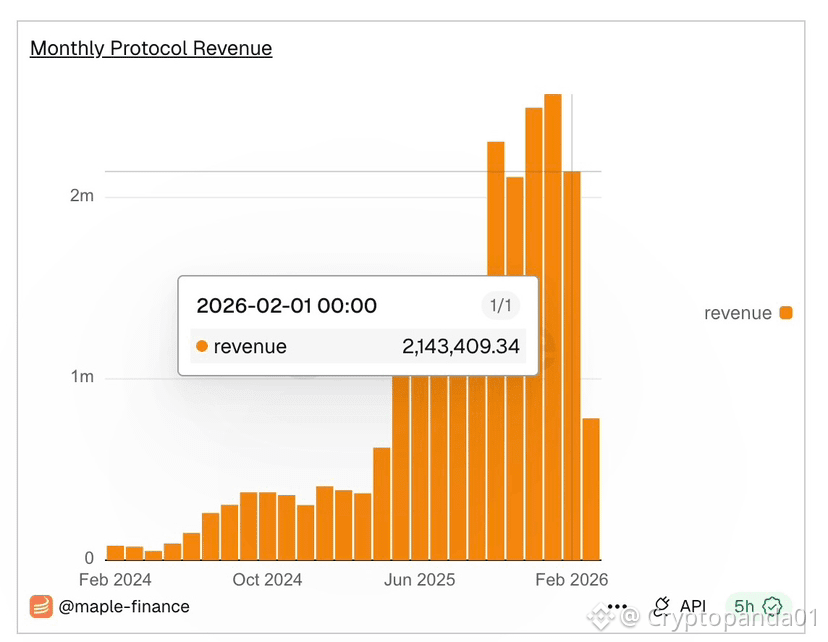Click the Feb 2026 x-axis label
Image resolution: width=828 pixels, height=642 pixels.
[572, 580]
